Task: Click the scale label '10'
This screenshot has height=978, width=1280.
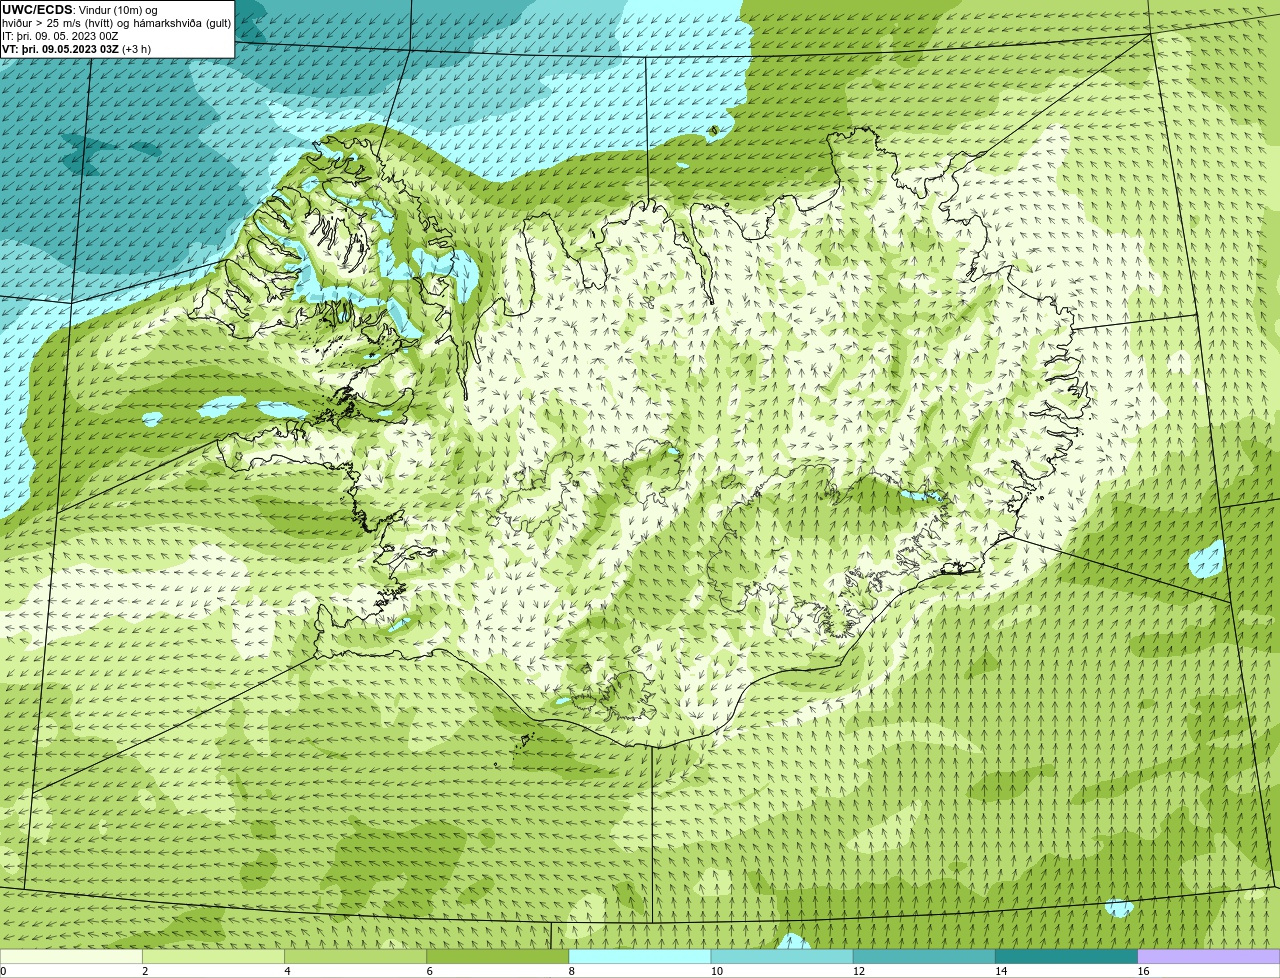Action: (716, 971)
